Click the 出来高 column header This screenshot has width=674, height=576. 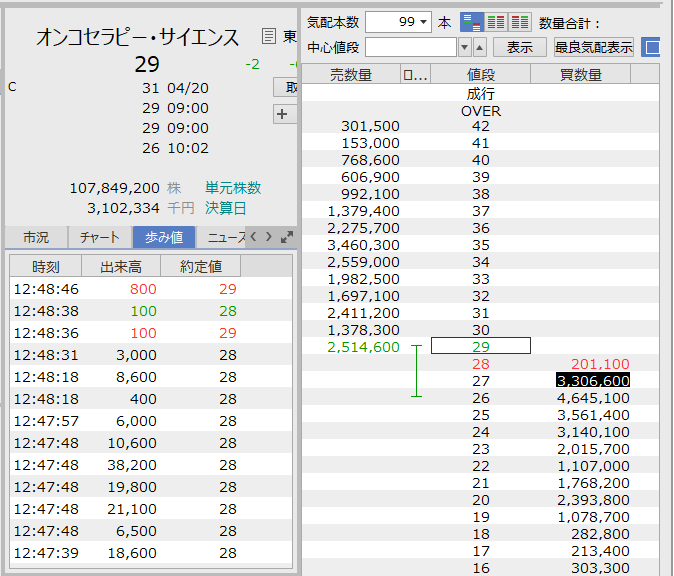pyautogui.click(x=121, y=267)
